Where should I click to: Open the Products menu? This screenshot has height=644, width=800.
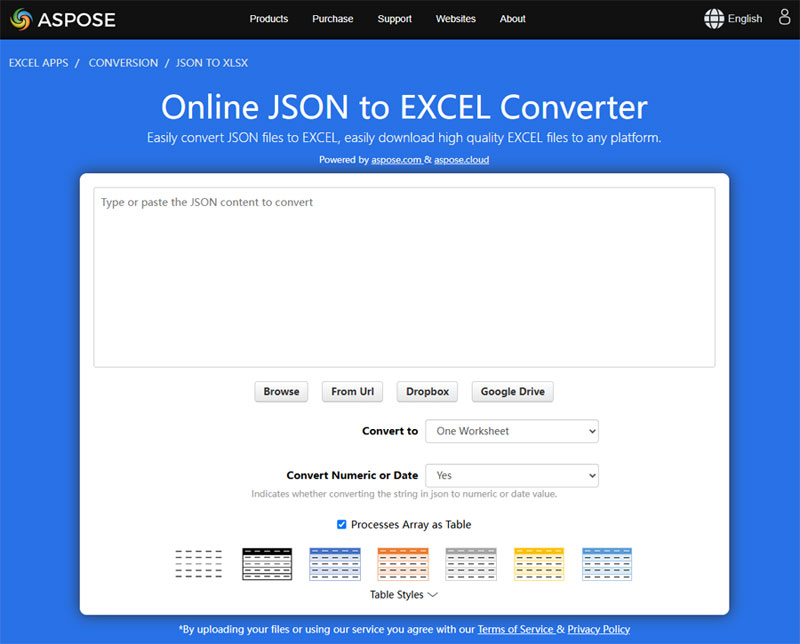(268, 19)
